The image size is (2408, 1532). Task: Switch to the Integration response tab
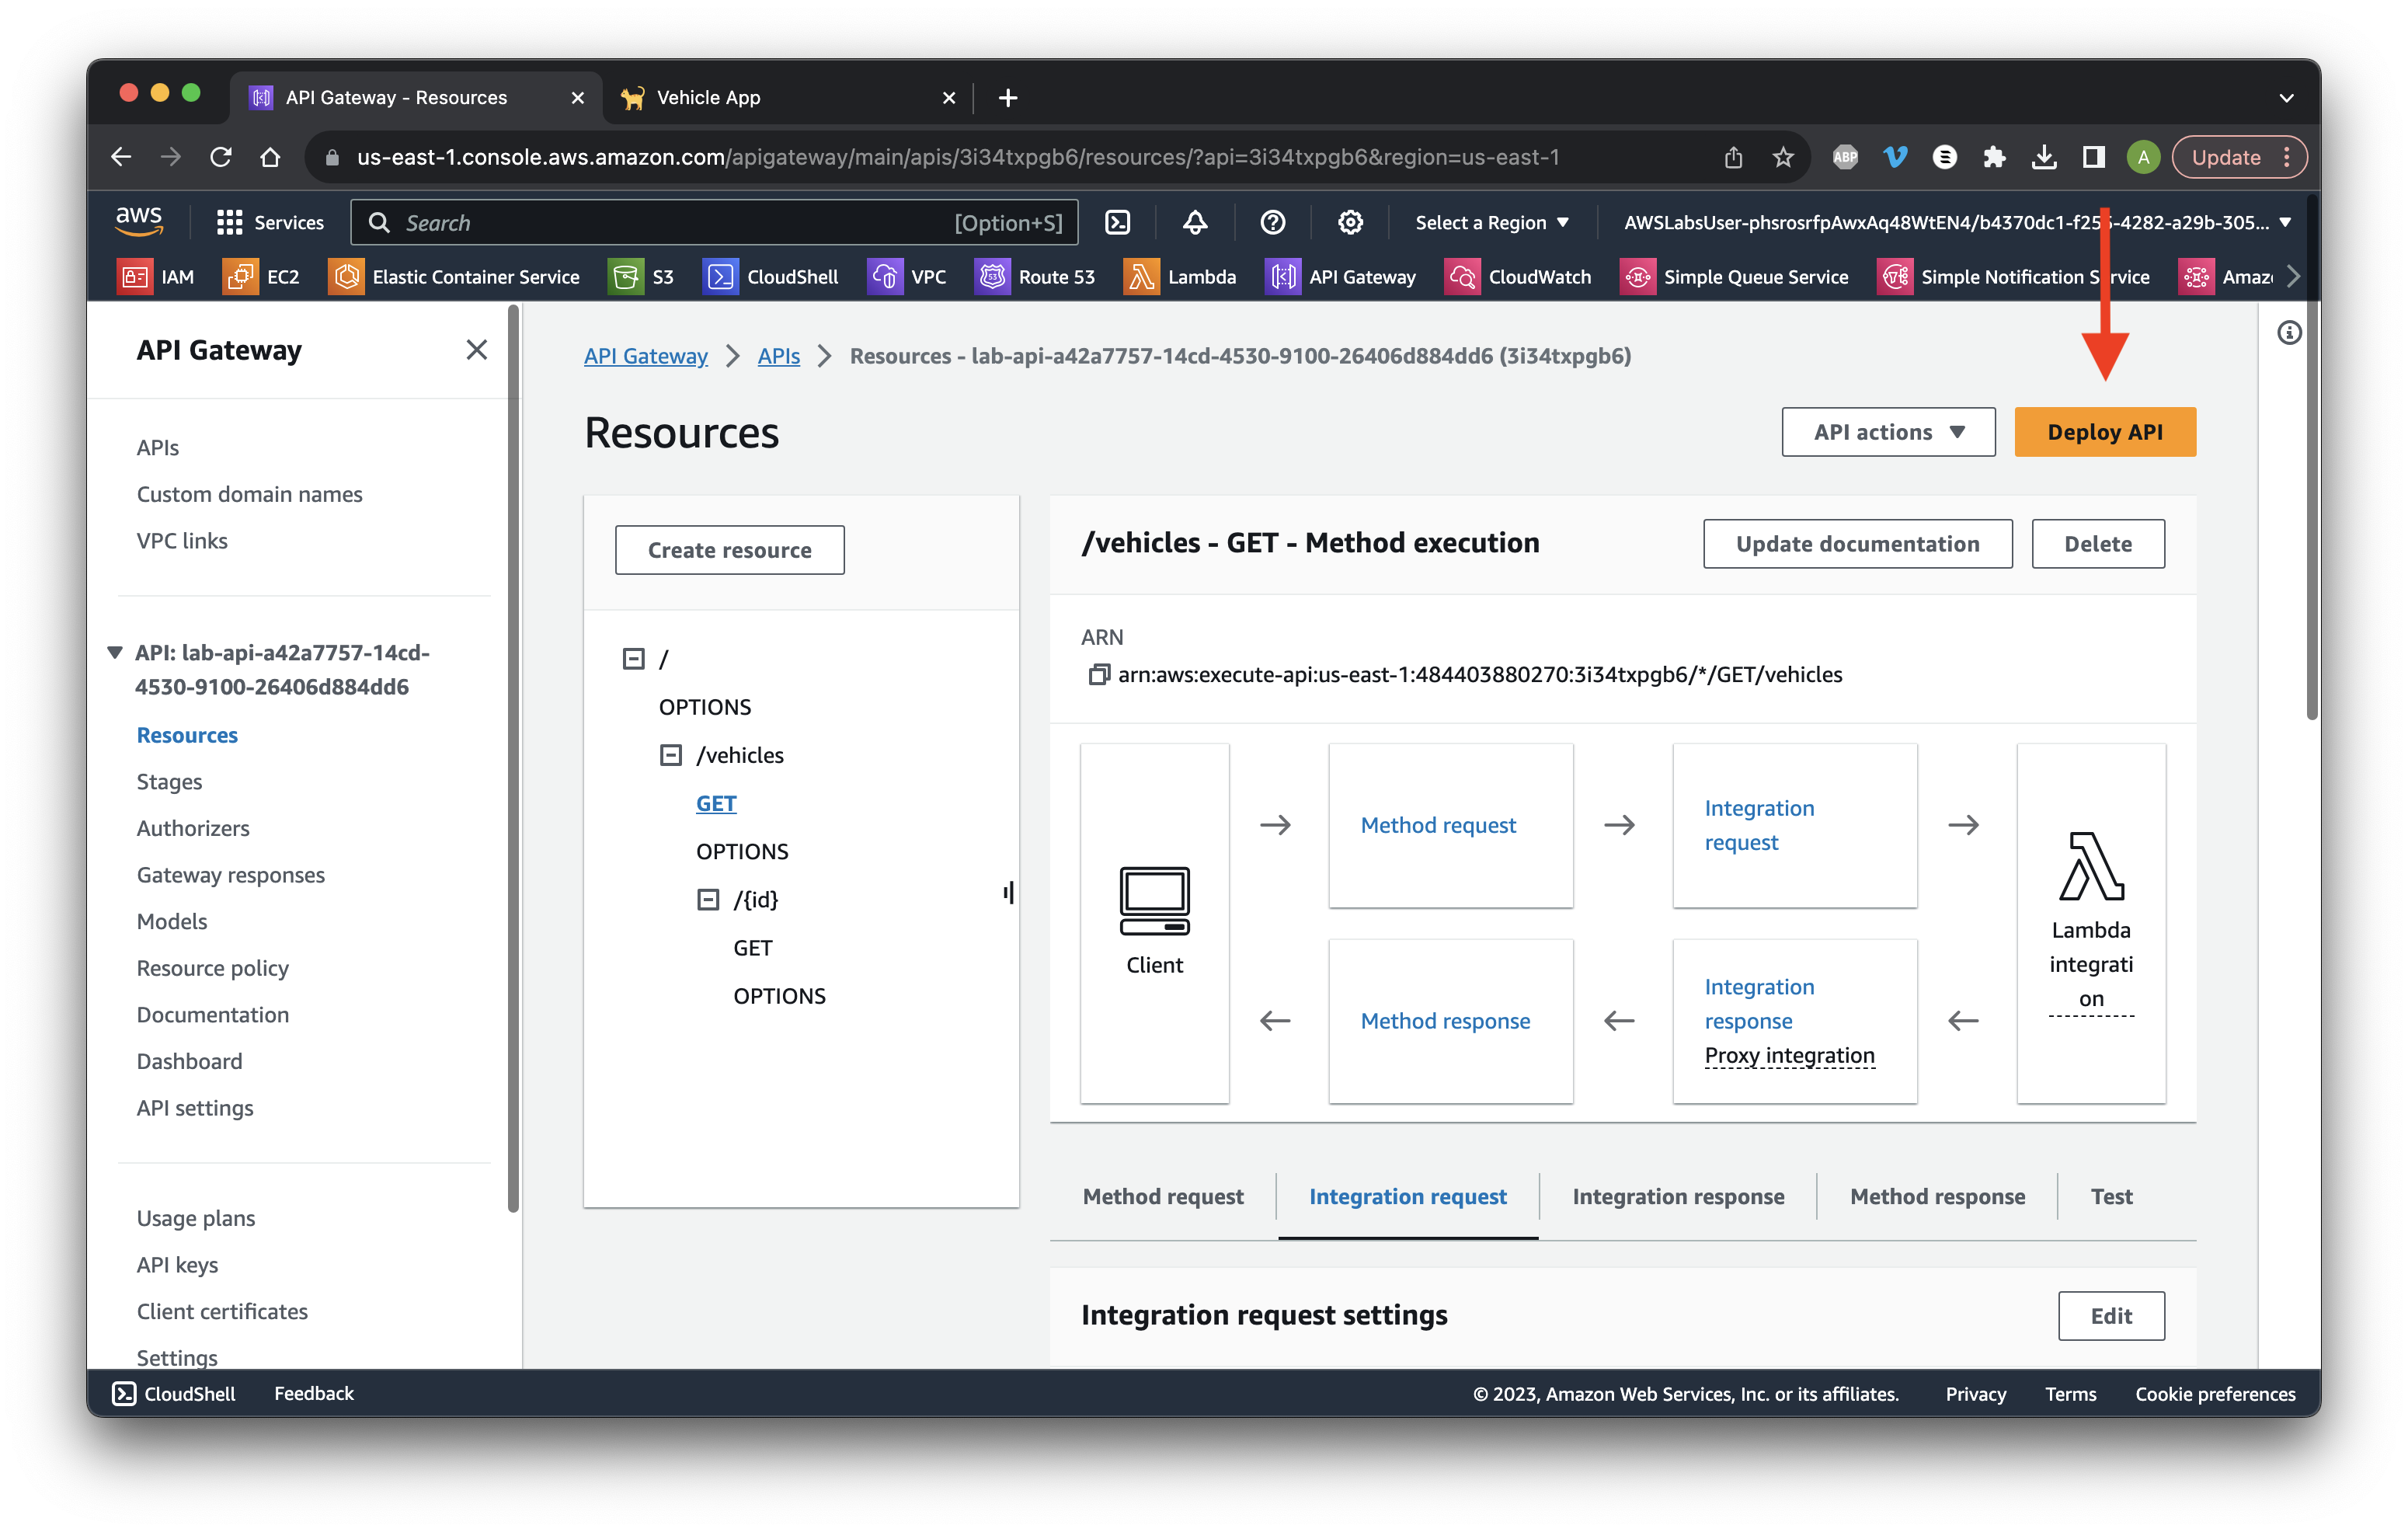click(1678, 1196)
